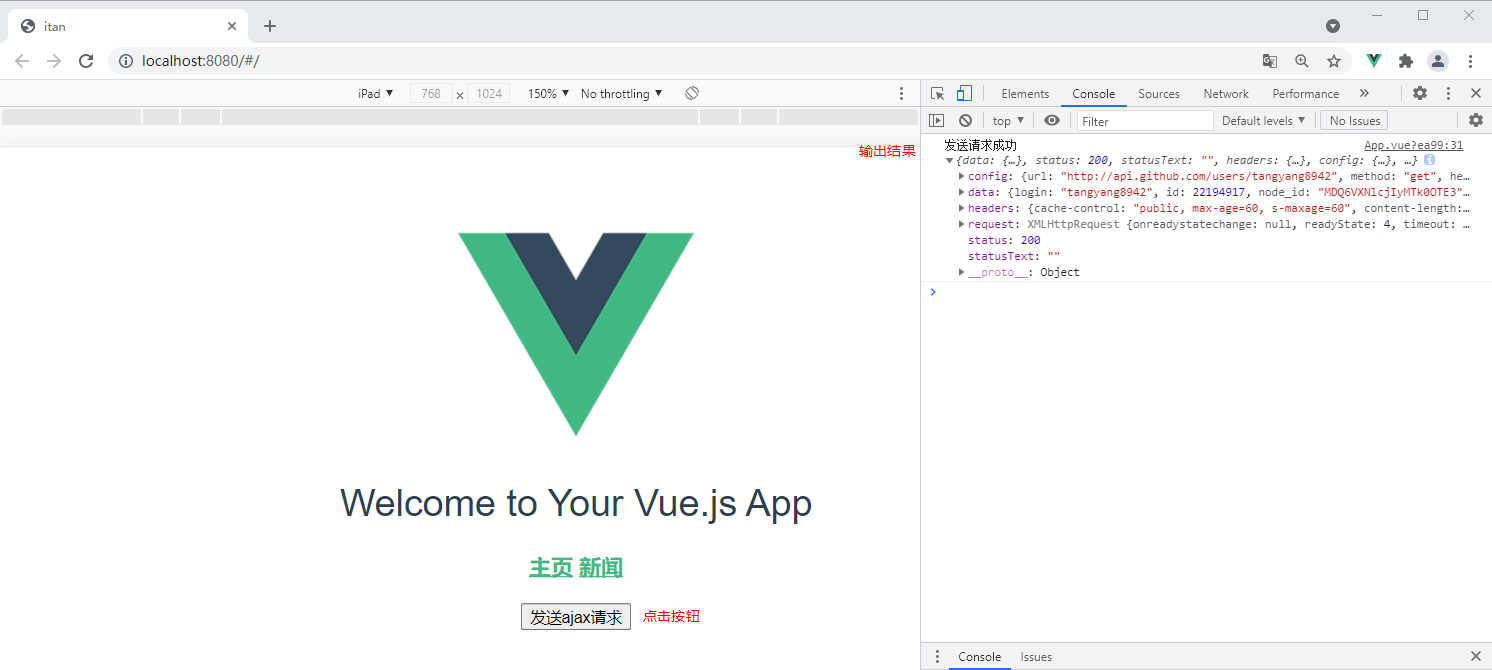
Task: Click the statusText property line
Action: [x=1014, y=256]
